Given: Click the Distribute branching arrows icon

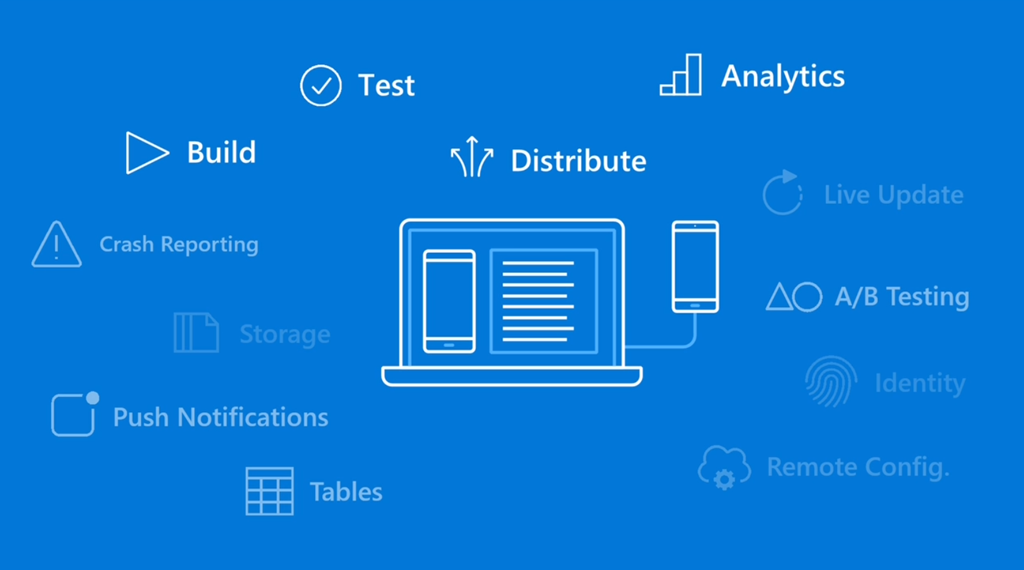Looking at the screenshot, I should coord(472,157).
